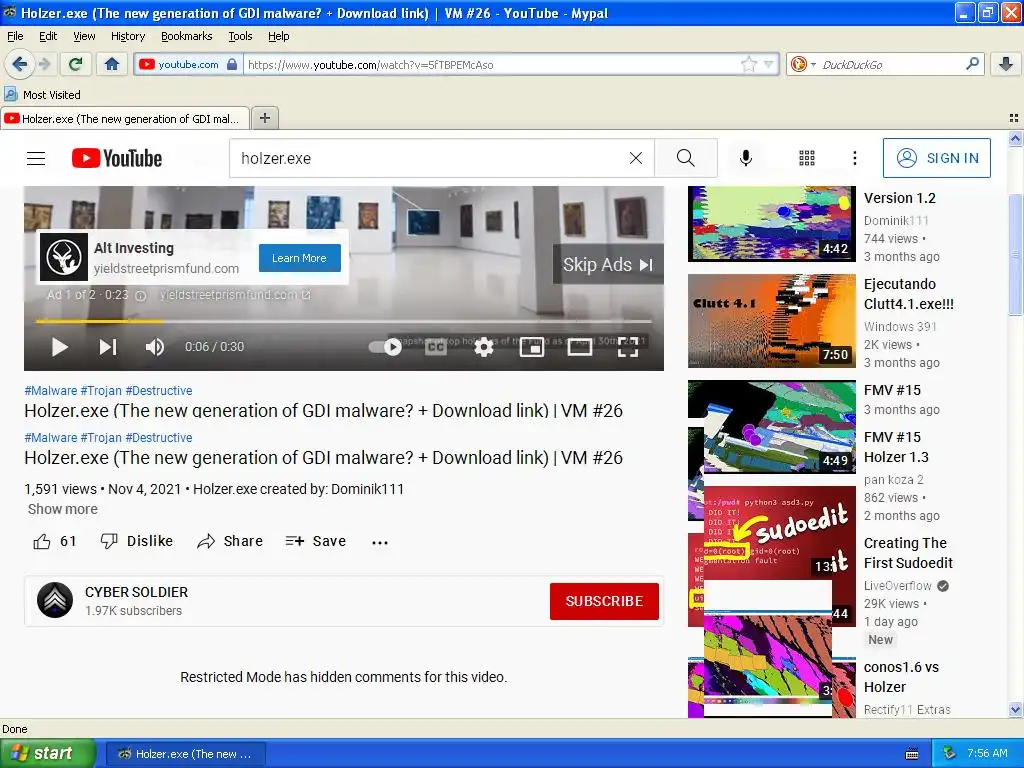The height and width of the screenshot is (768, 1024).
Task: Click the video progress bar
Action: click(344, 321)
